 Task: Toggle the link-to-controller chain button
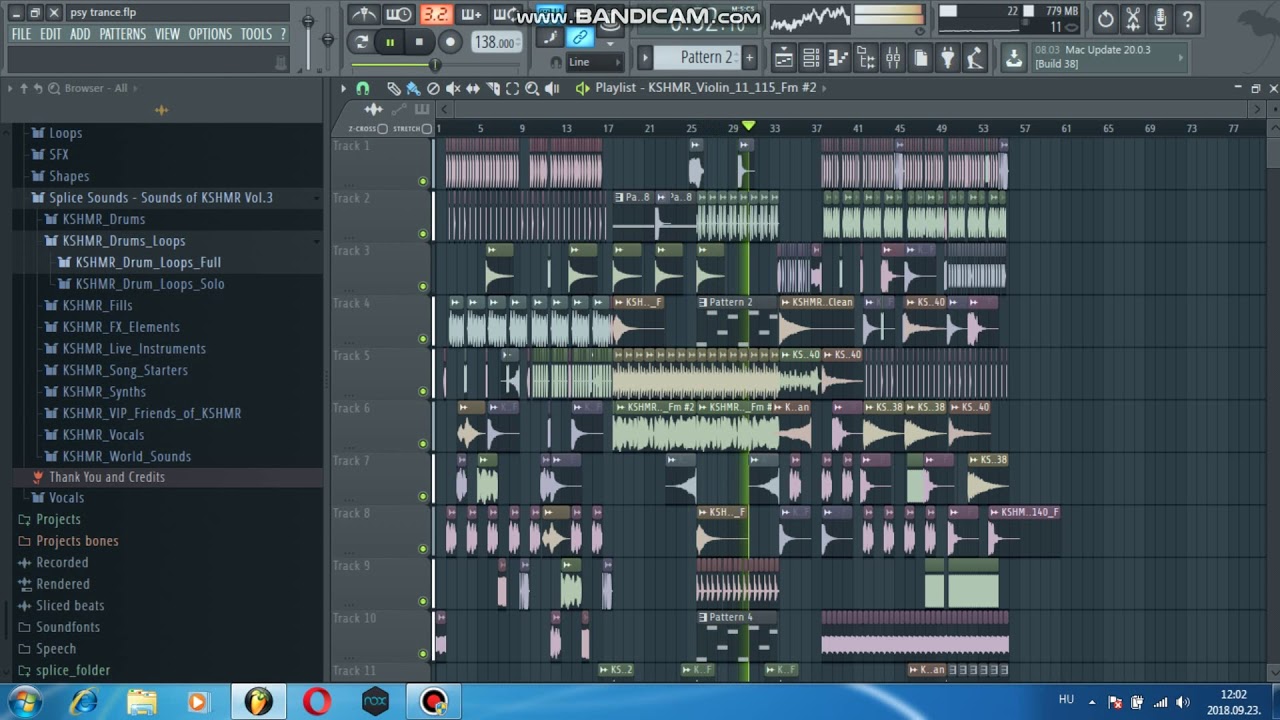[x=580, y=38]
